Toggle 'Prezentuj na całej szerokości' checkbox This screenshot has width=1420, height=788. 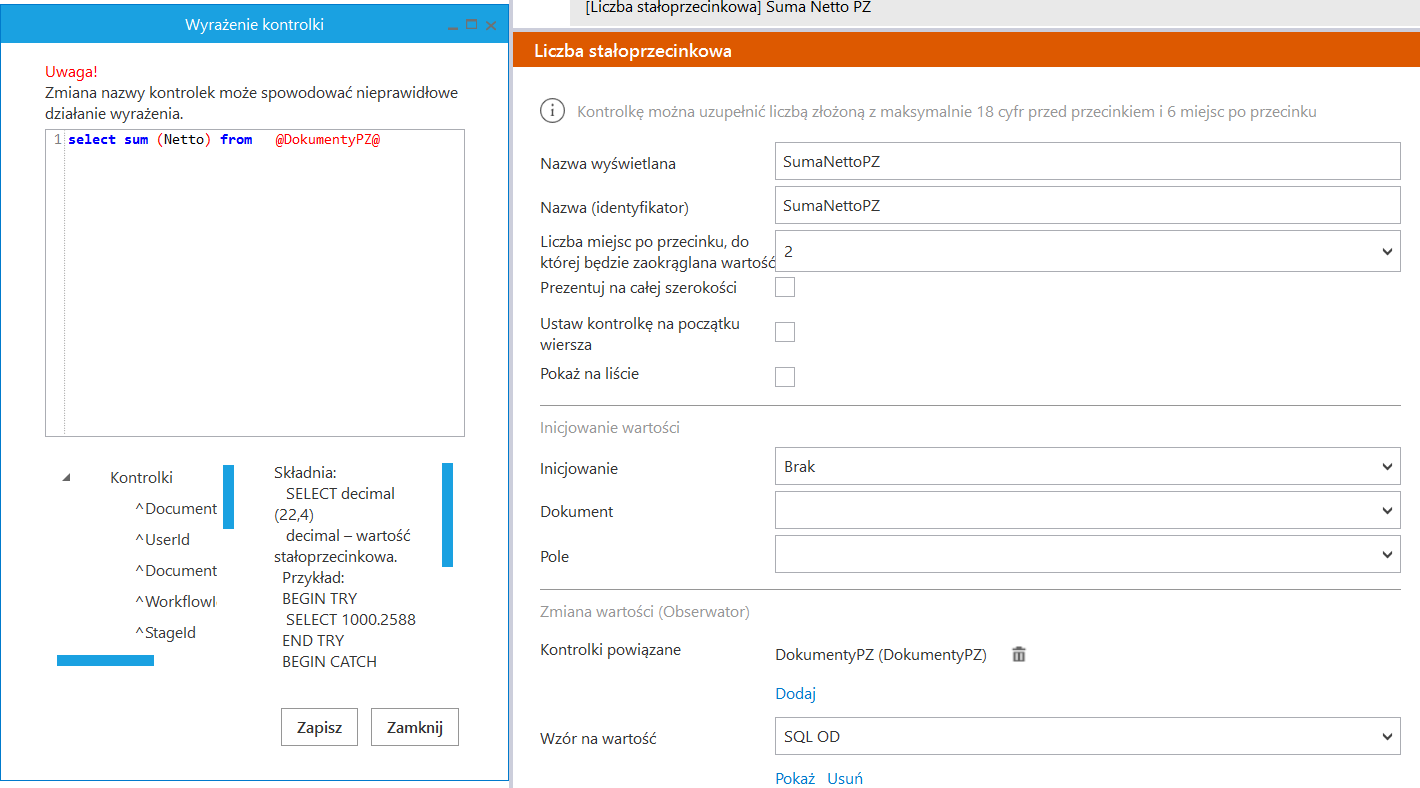click(785, 288)
